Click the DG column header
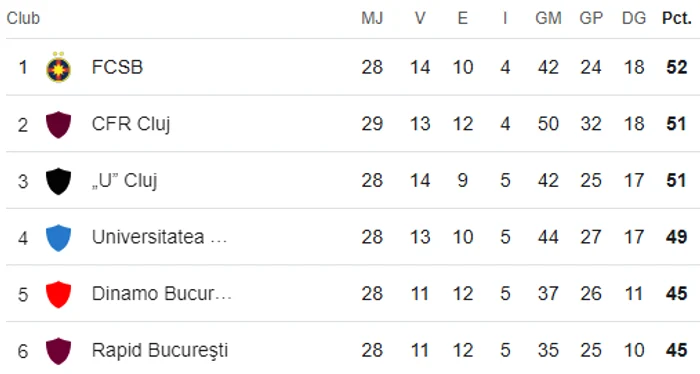This screenshot has width=700, height=374. pos(634,18)
